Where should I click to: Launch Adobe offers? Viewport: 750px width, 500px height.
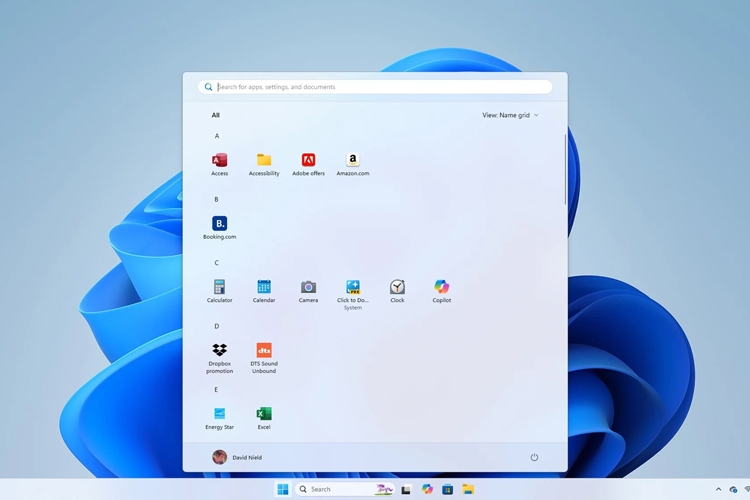pyautogui.click(x=309, y=164)
